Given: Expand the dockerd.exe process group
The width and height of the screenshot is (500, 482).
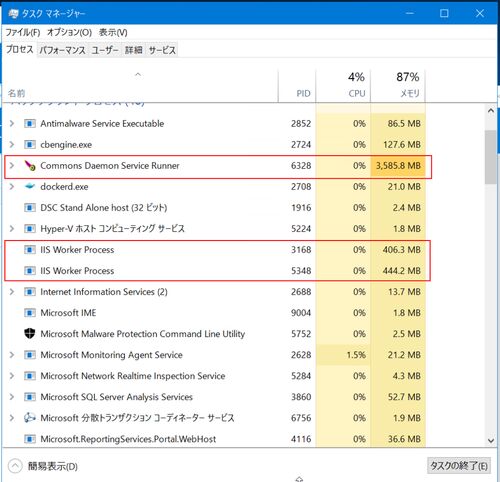Looking at the screenshot, I should click(x=12, y=187).
